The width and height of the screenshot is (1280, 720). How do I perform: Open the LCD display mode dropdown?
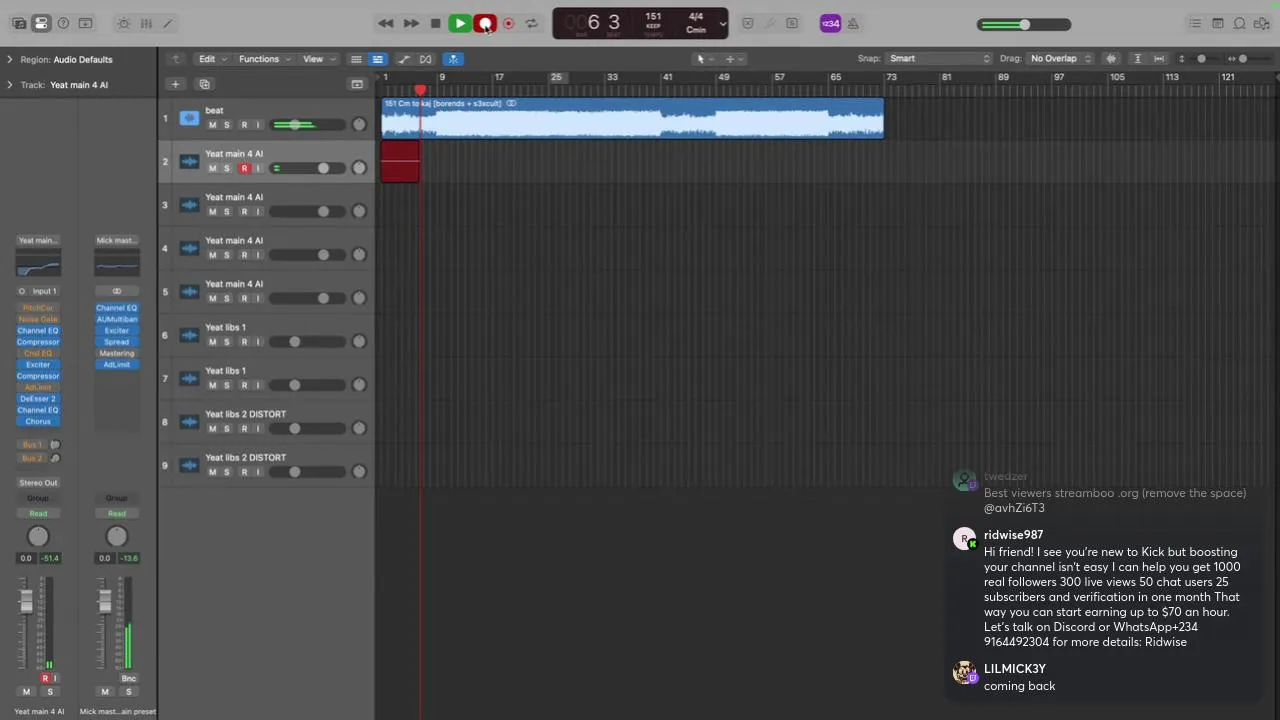pos(722,24)
